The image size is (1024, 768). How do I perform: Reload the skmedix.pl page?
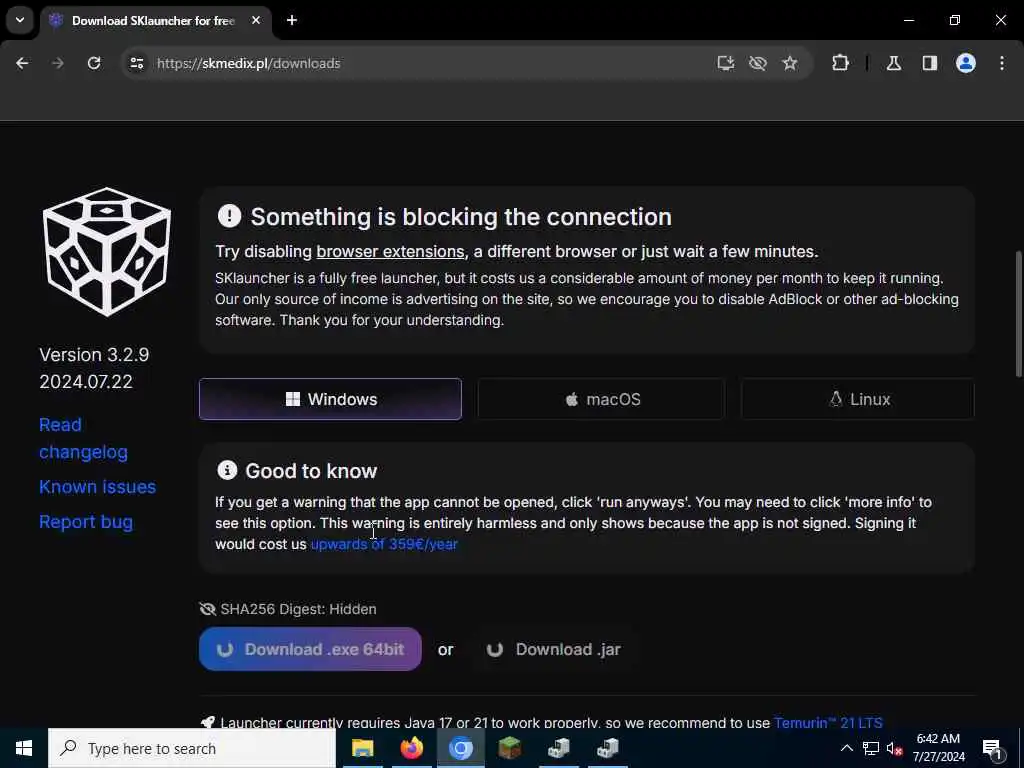(94, 63)
